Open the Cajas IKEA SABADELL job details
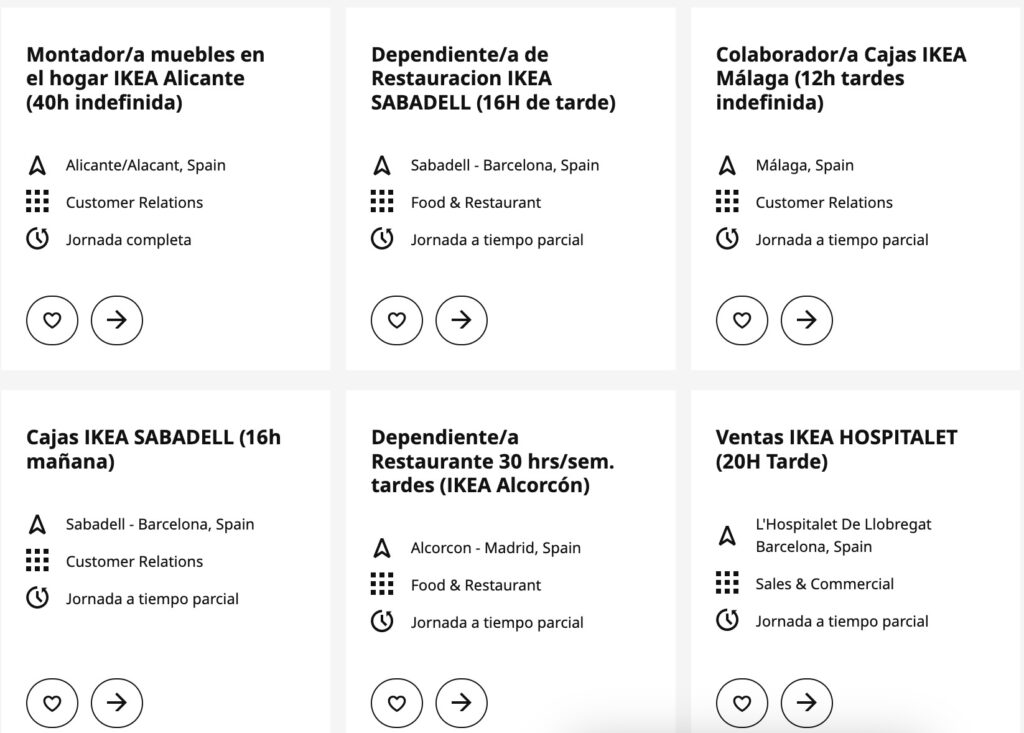The image size is (1024, 733). tap(117, 703)
